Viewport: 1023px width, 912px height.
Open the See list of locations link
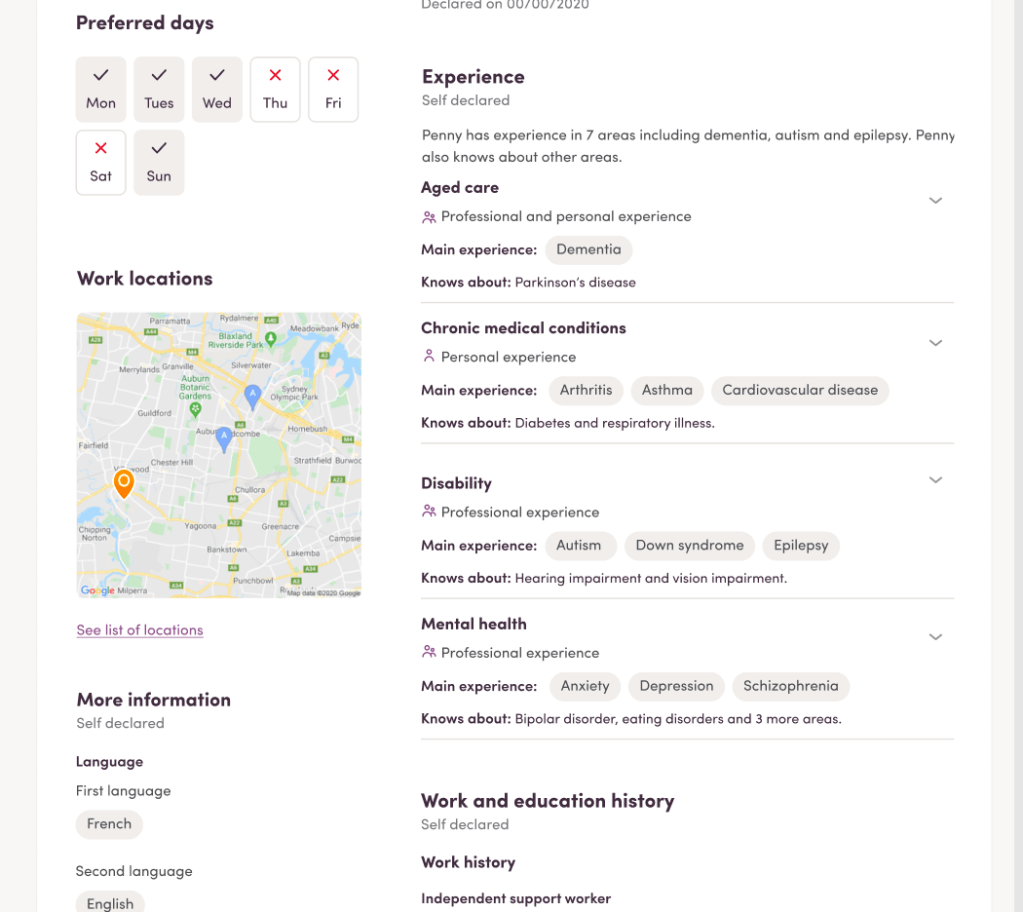point(140,630)
